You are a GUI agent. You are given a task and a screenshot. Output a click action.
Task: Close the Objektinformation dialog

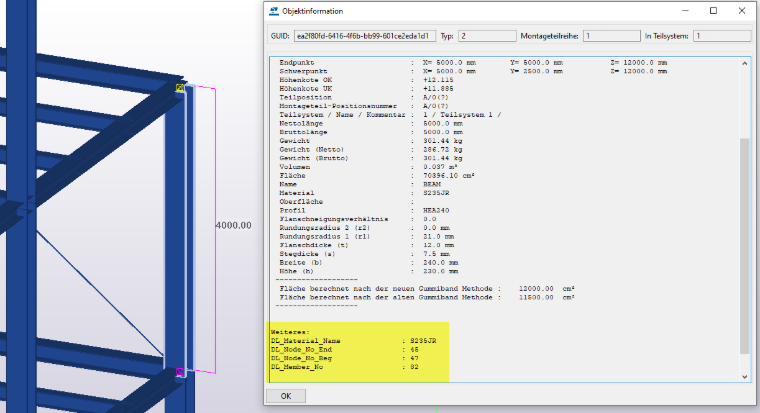tap(742, 11)
